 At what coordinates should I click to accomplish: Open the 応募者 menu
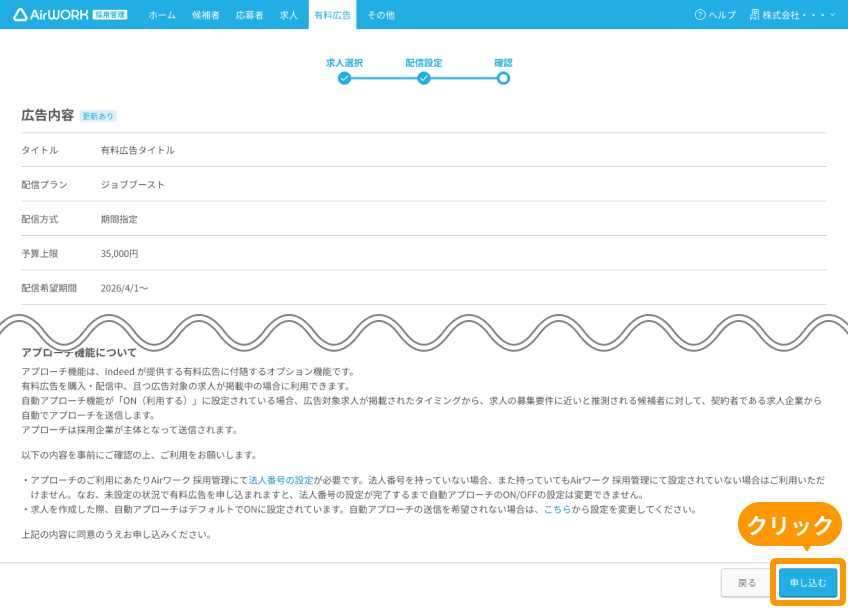(x=249, y=15)
